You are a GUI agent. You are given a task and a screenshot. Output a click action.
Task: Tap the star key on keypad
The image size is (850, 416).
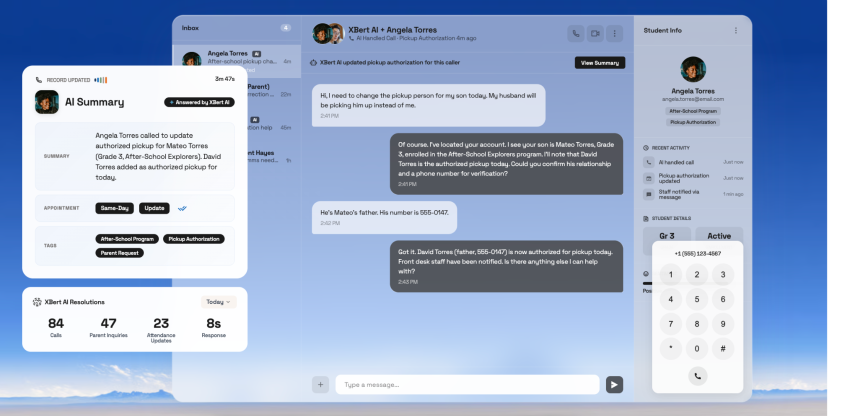671,349
